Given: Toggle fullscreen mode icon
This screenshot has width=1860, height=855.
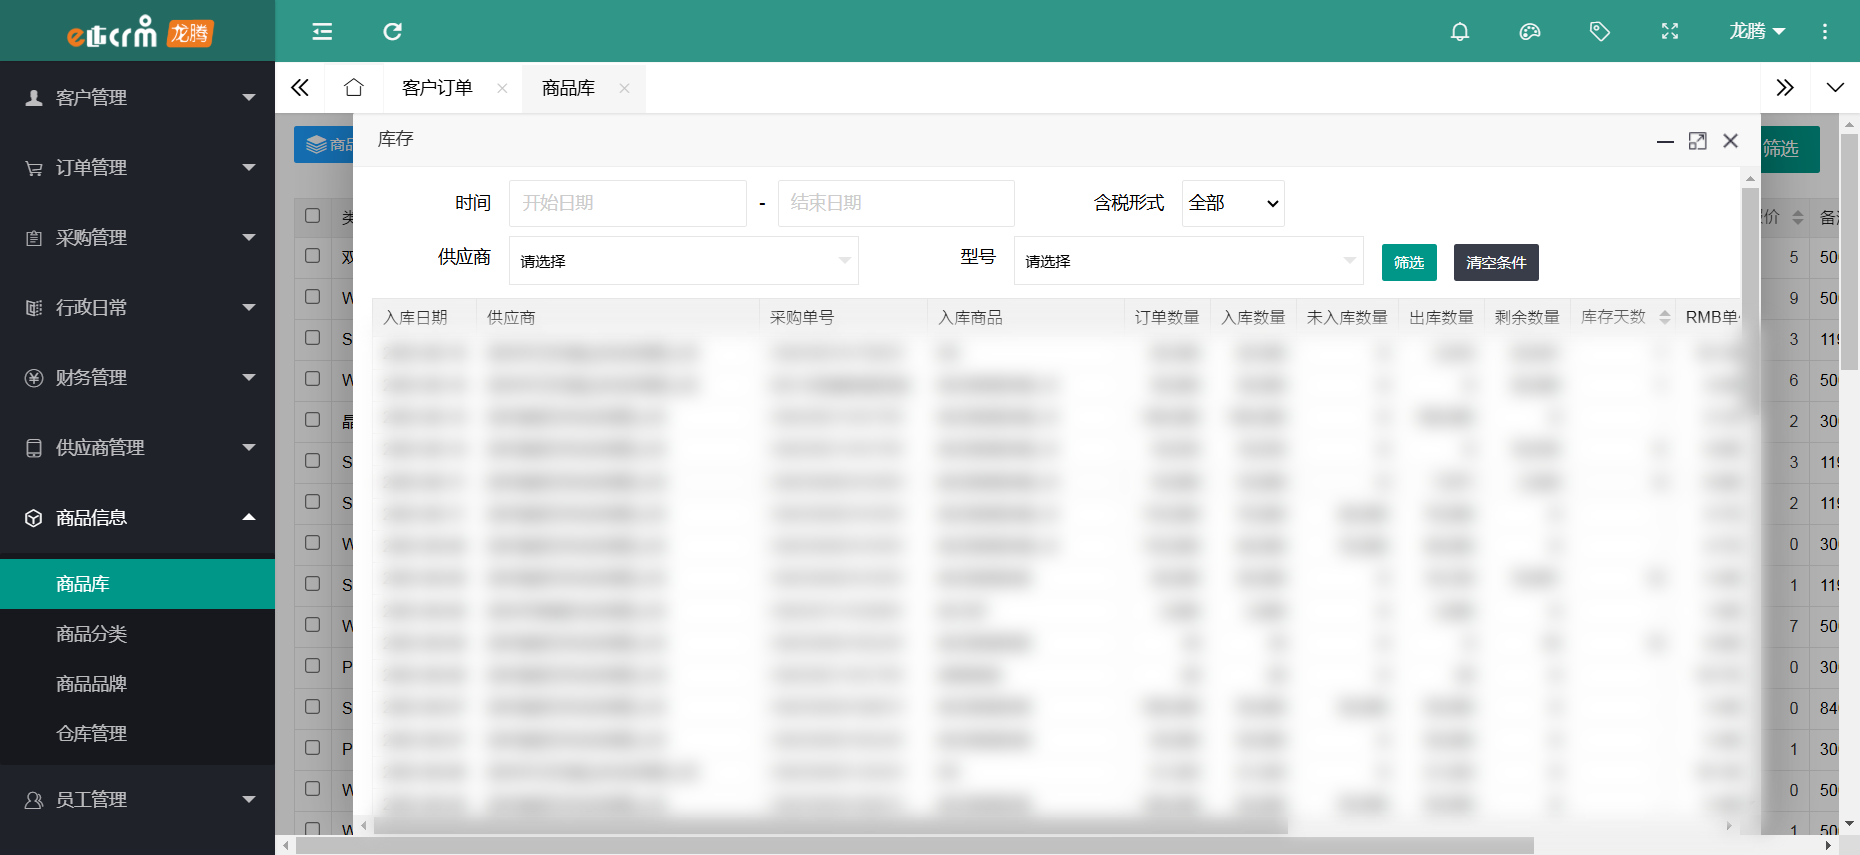Looking at the screenshot, I should click(1669, 32).
